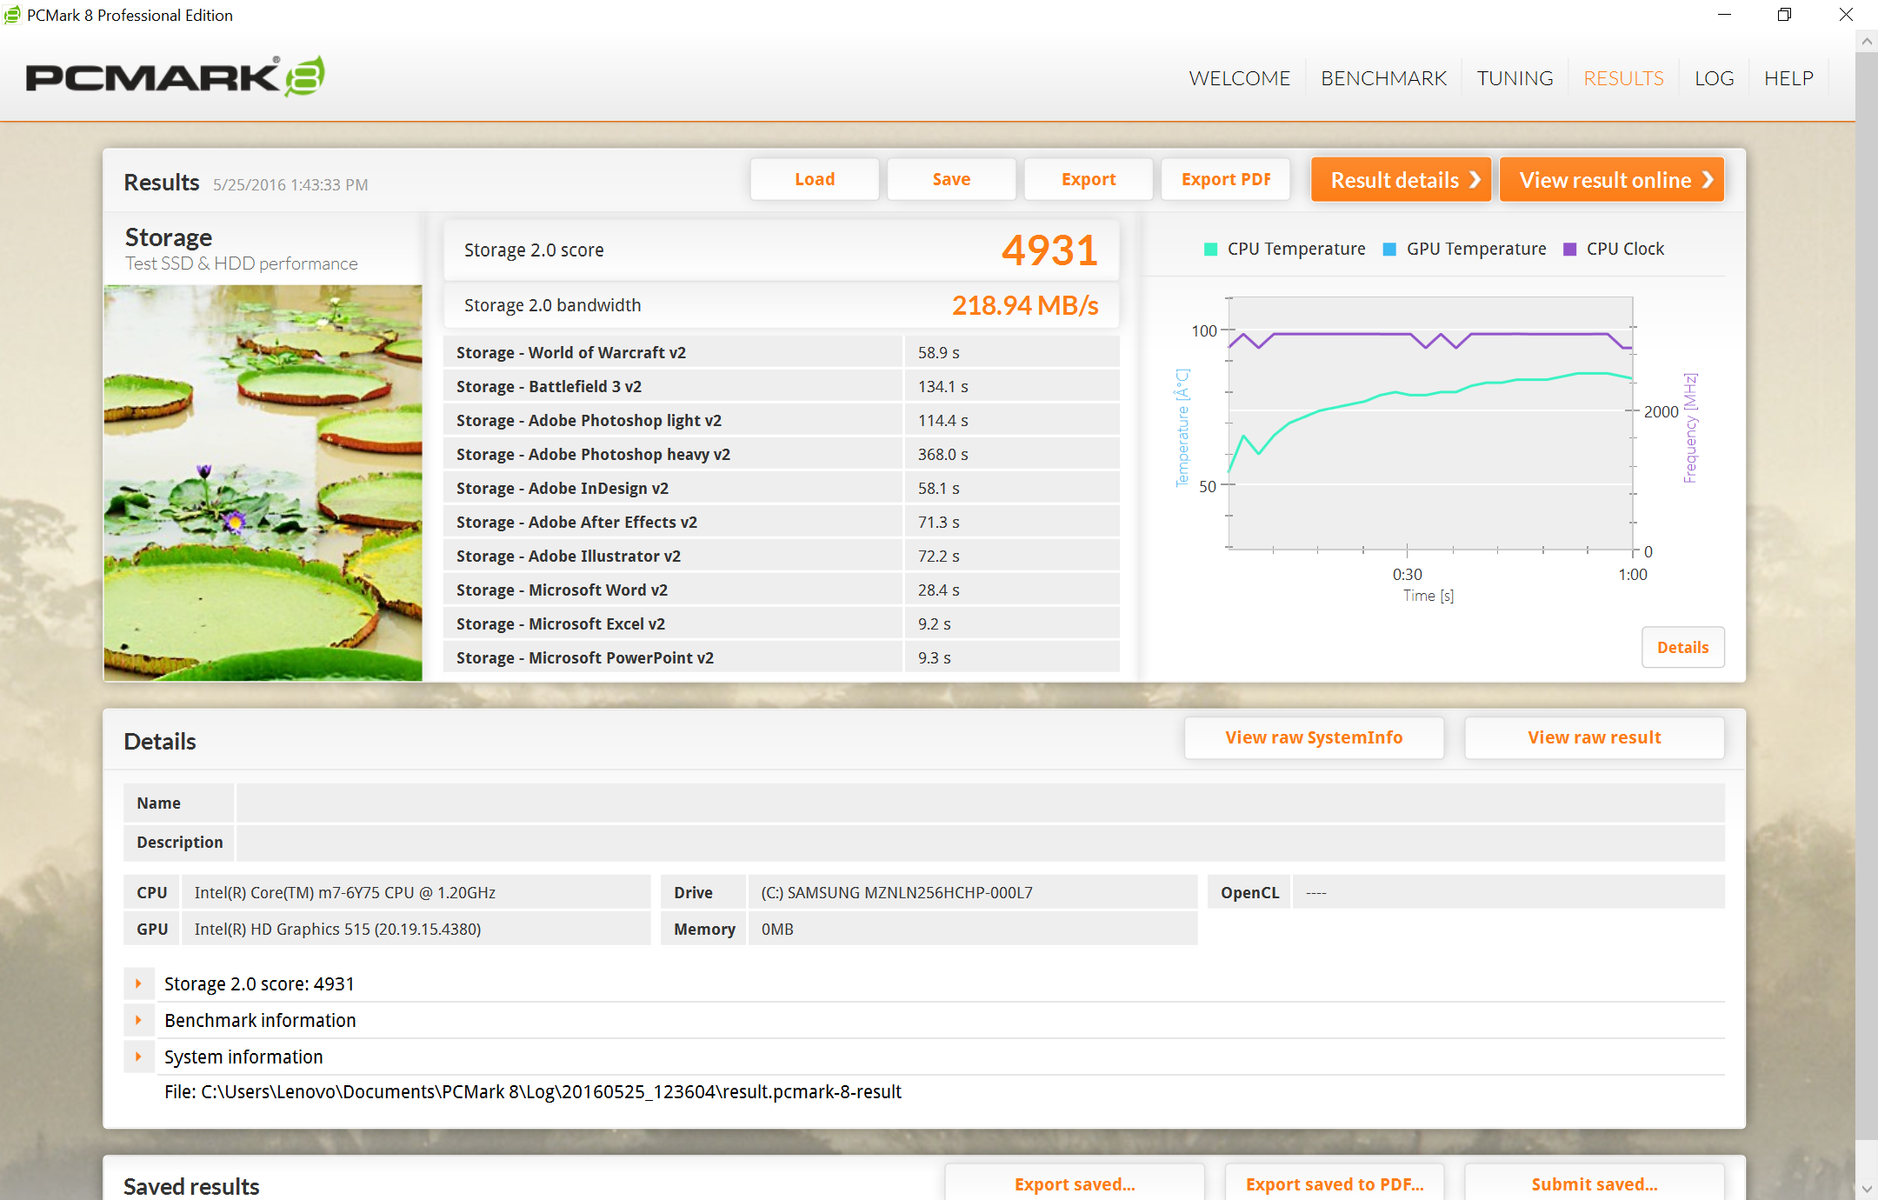Click the GPU Temperature legend swatch

[x=1389, y=249]
